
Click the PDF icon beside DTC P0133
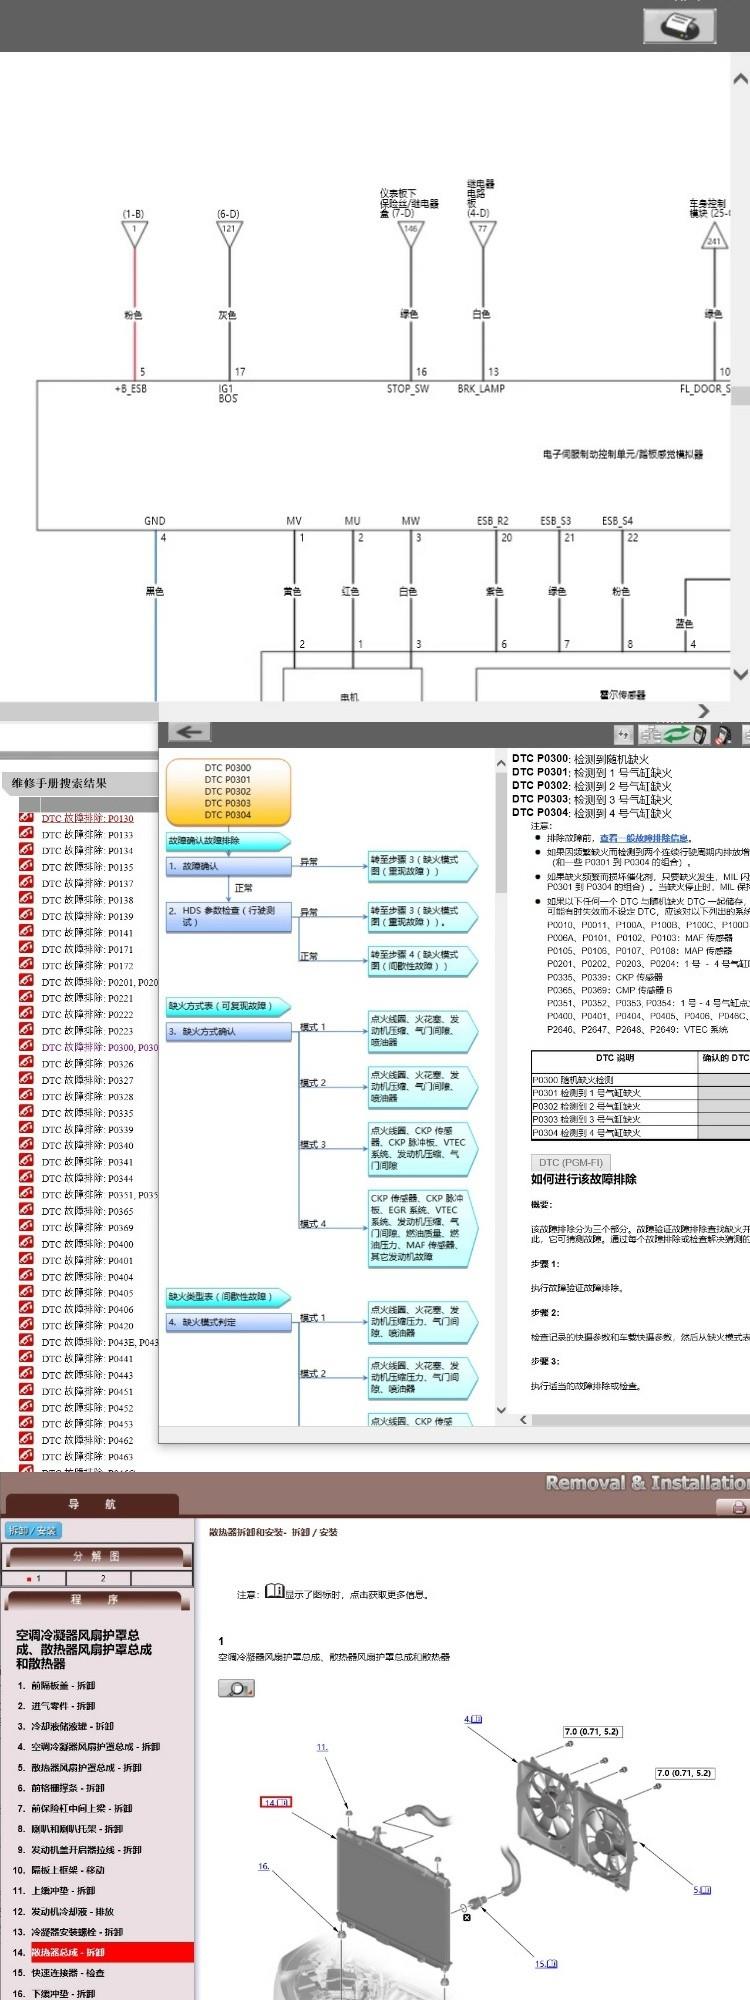26,834
